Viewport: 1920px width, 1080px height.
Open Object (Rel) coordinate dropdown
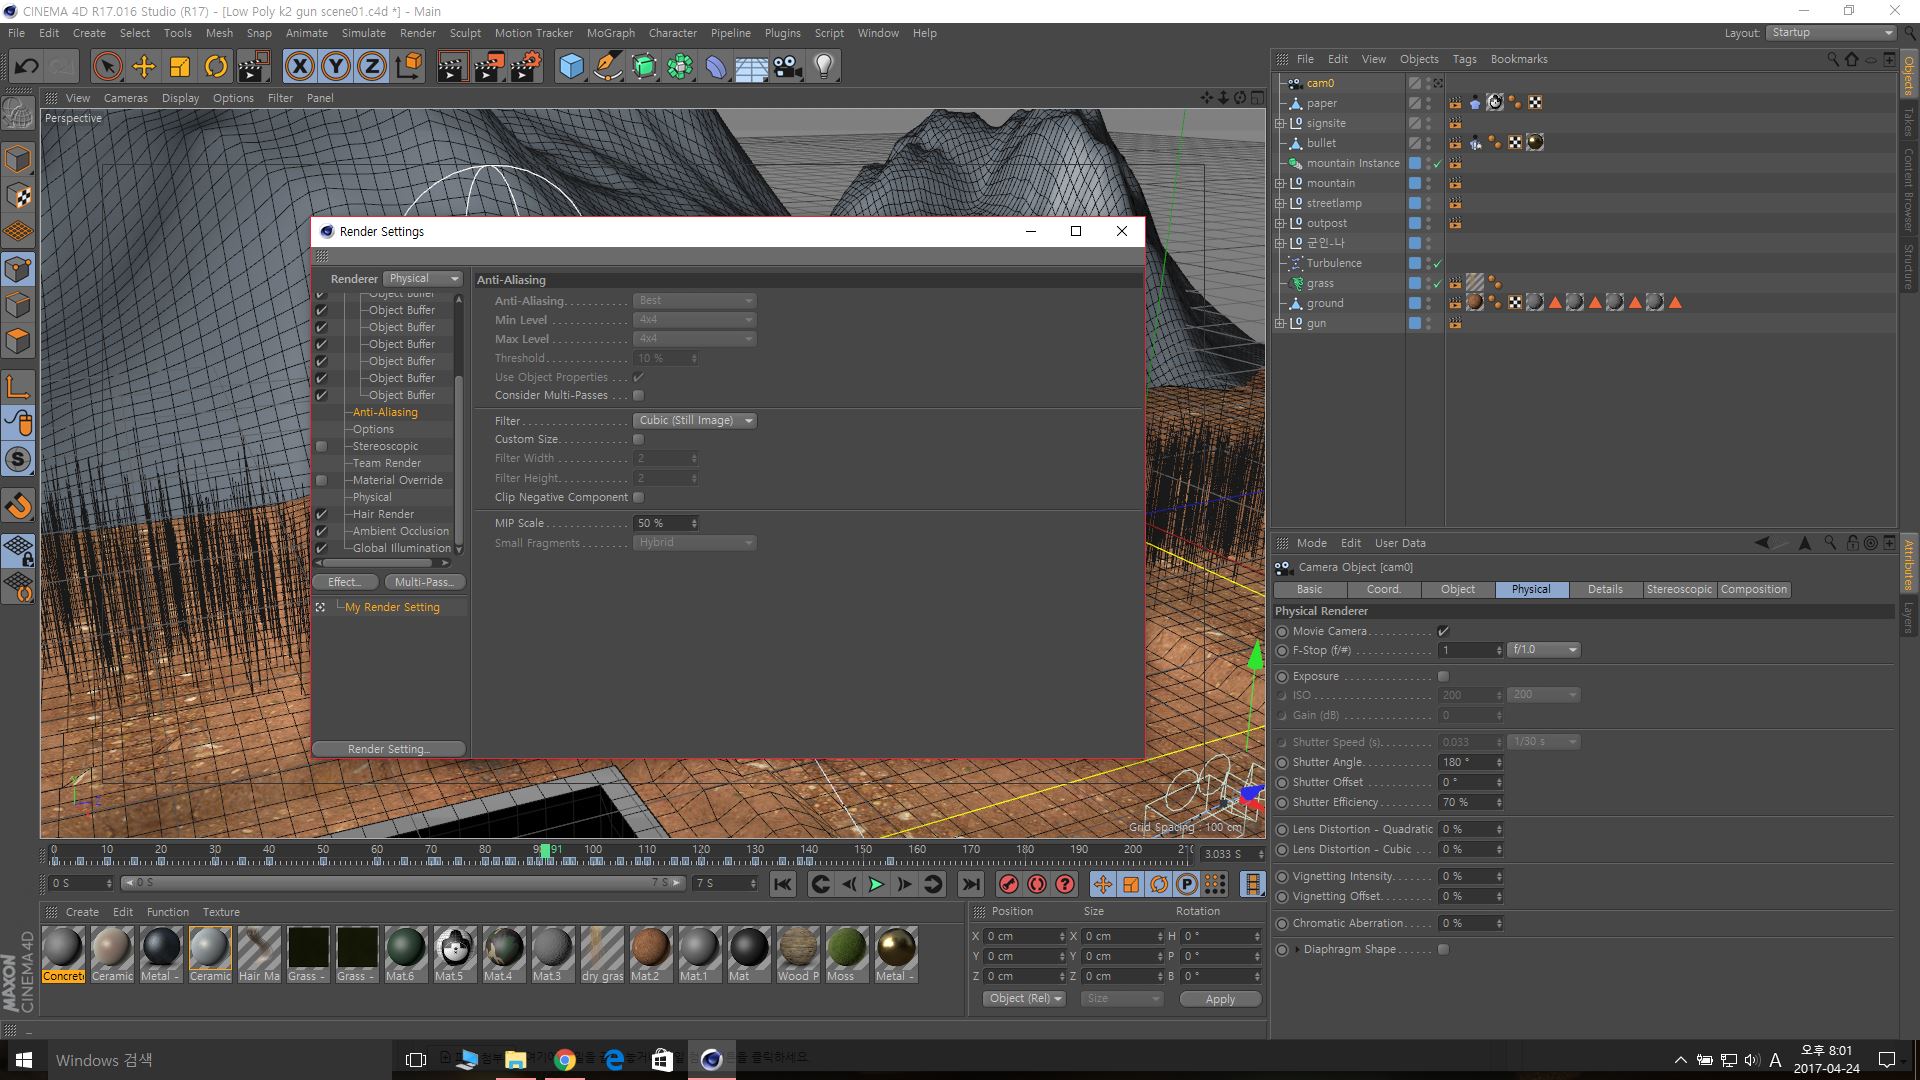[1025, 999]
